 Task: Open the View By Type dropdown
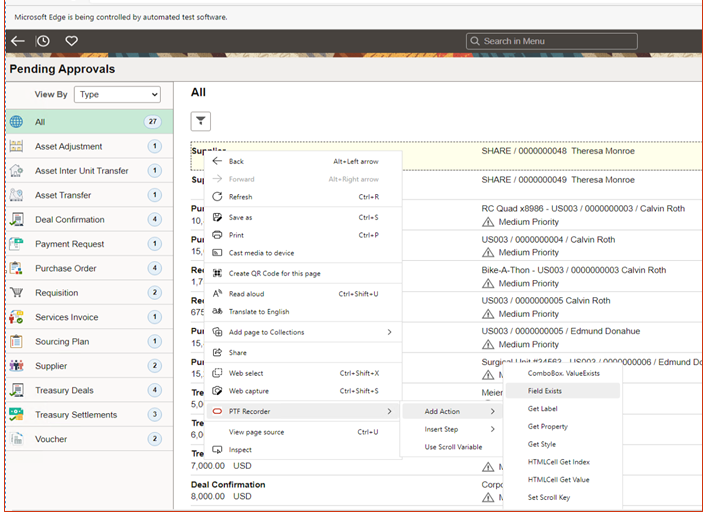(x=117, y=94)
